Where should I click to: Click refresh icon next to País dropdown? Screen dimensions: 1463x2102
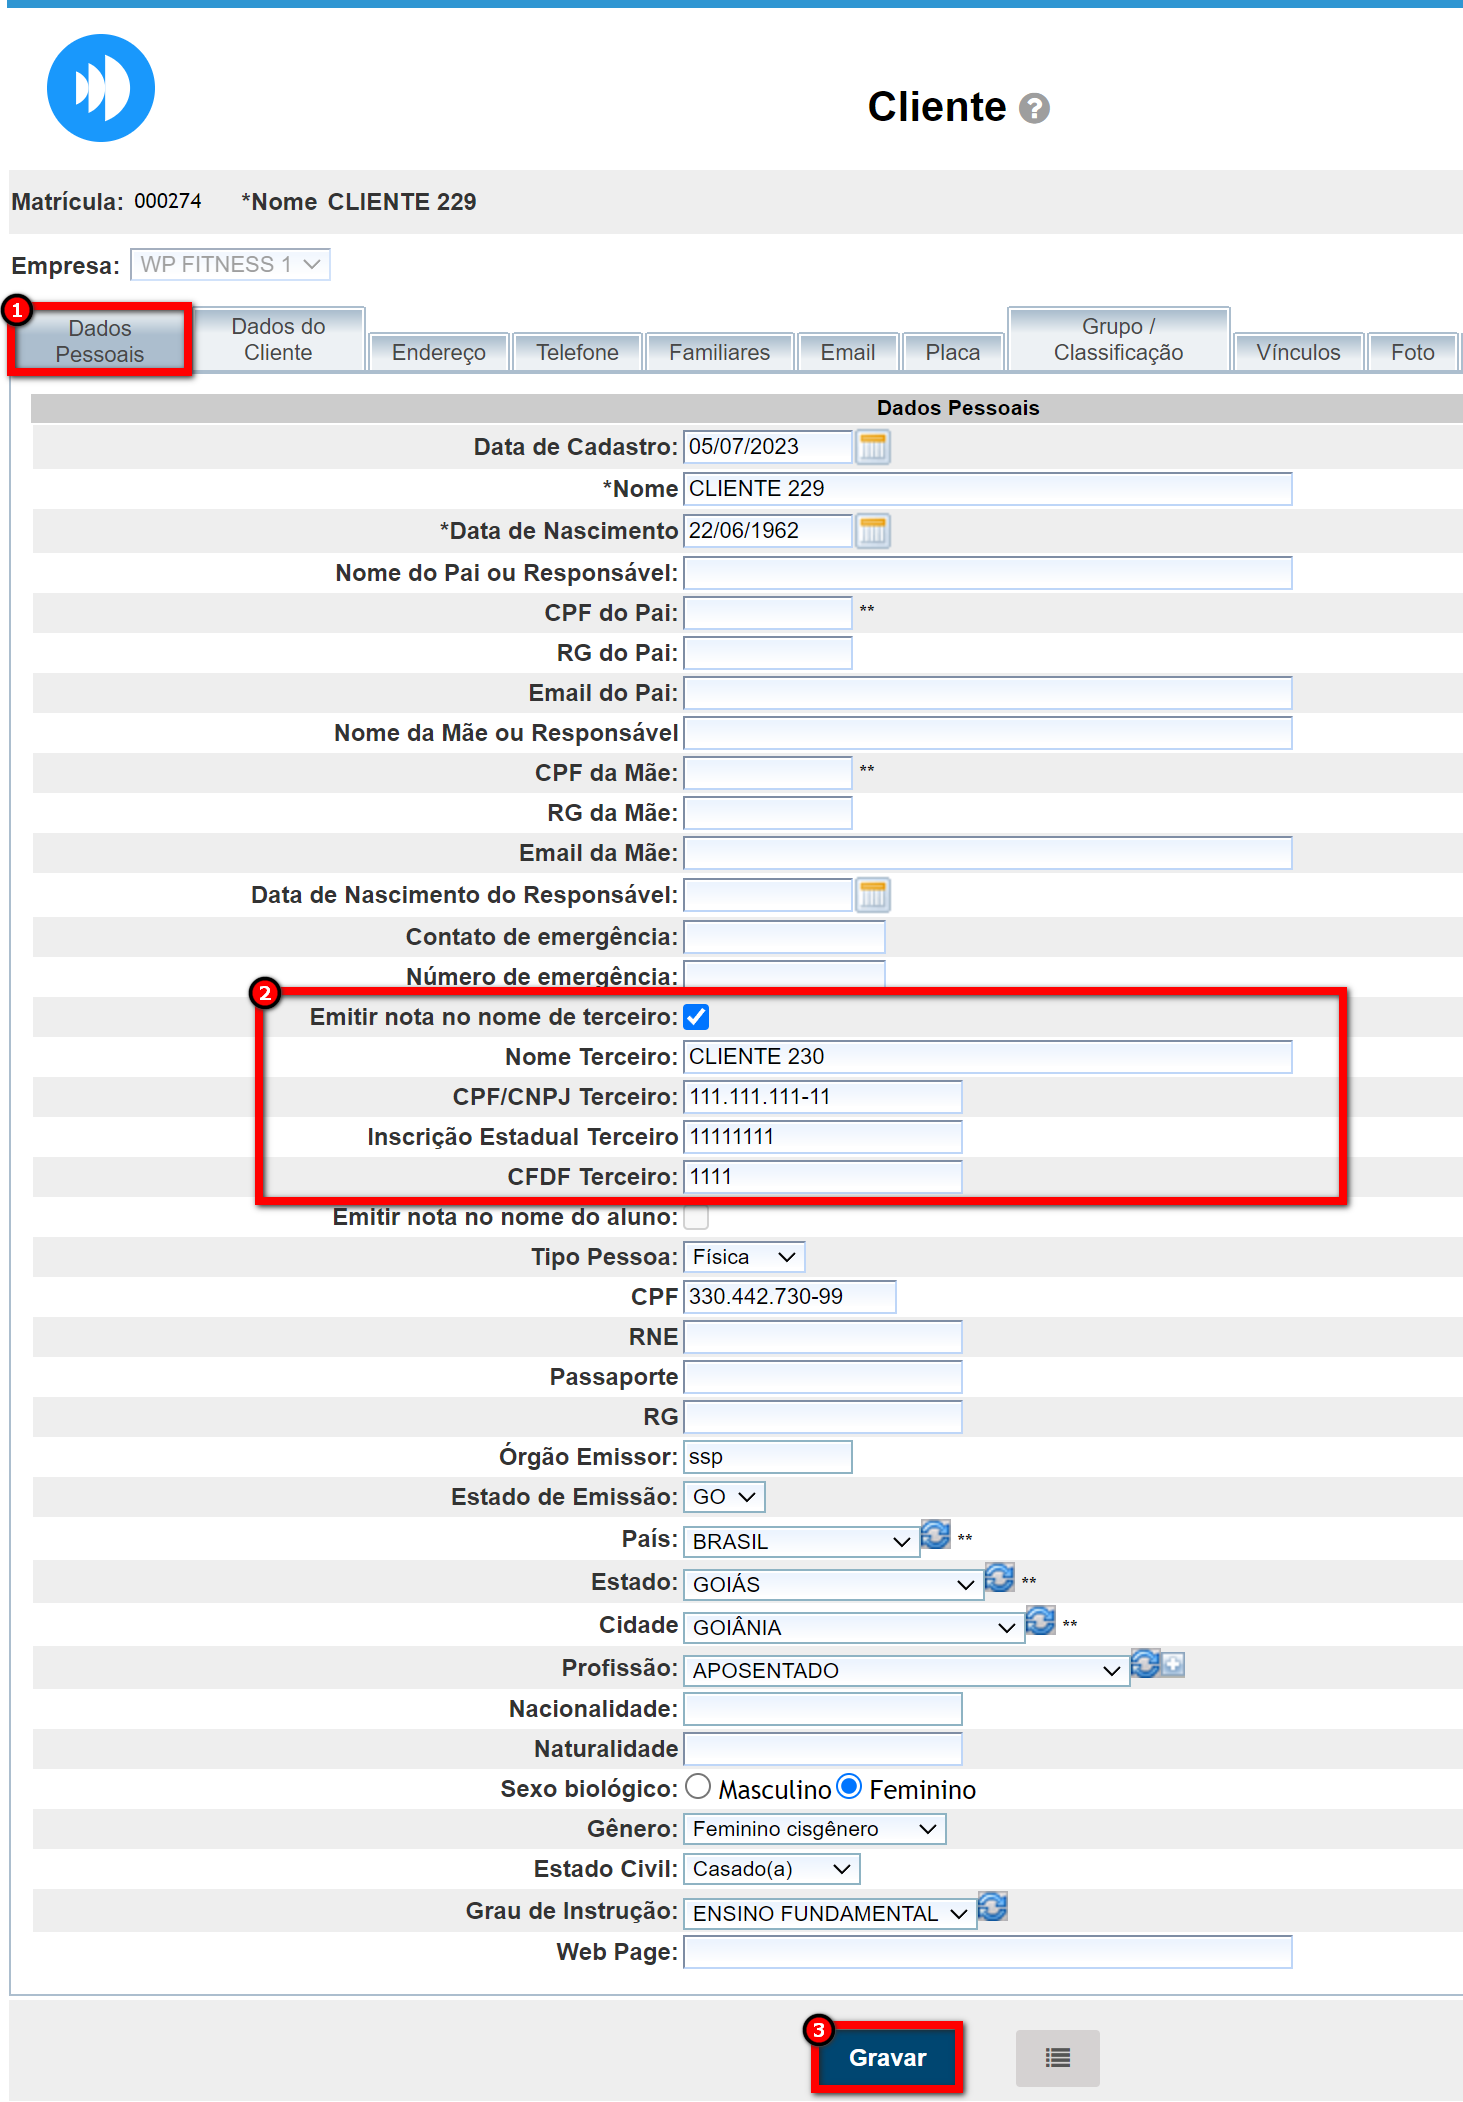[x=935, y=1535]
